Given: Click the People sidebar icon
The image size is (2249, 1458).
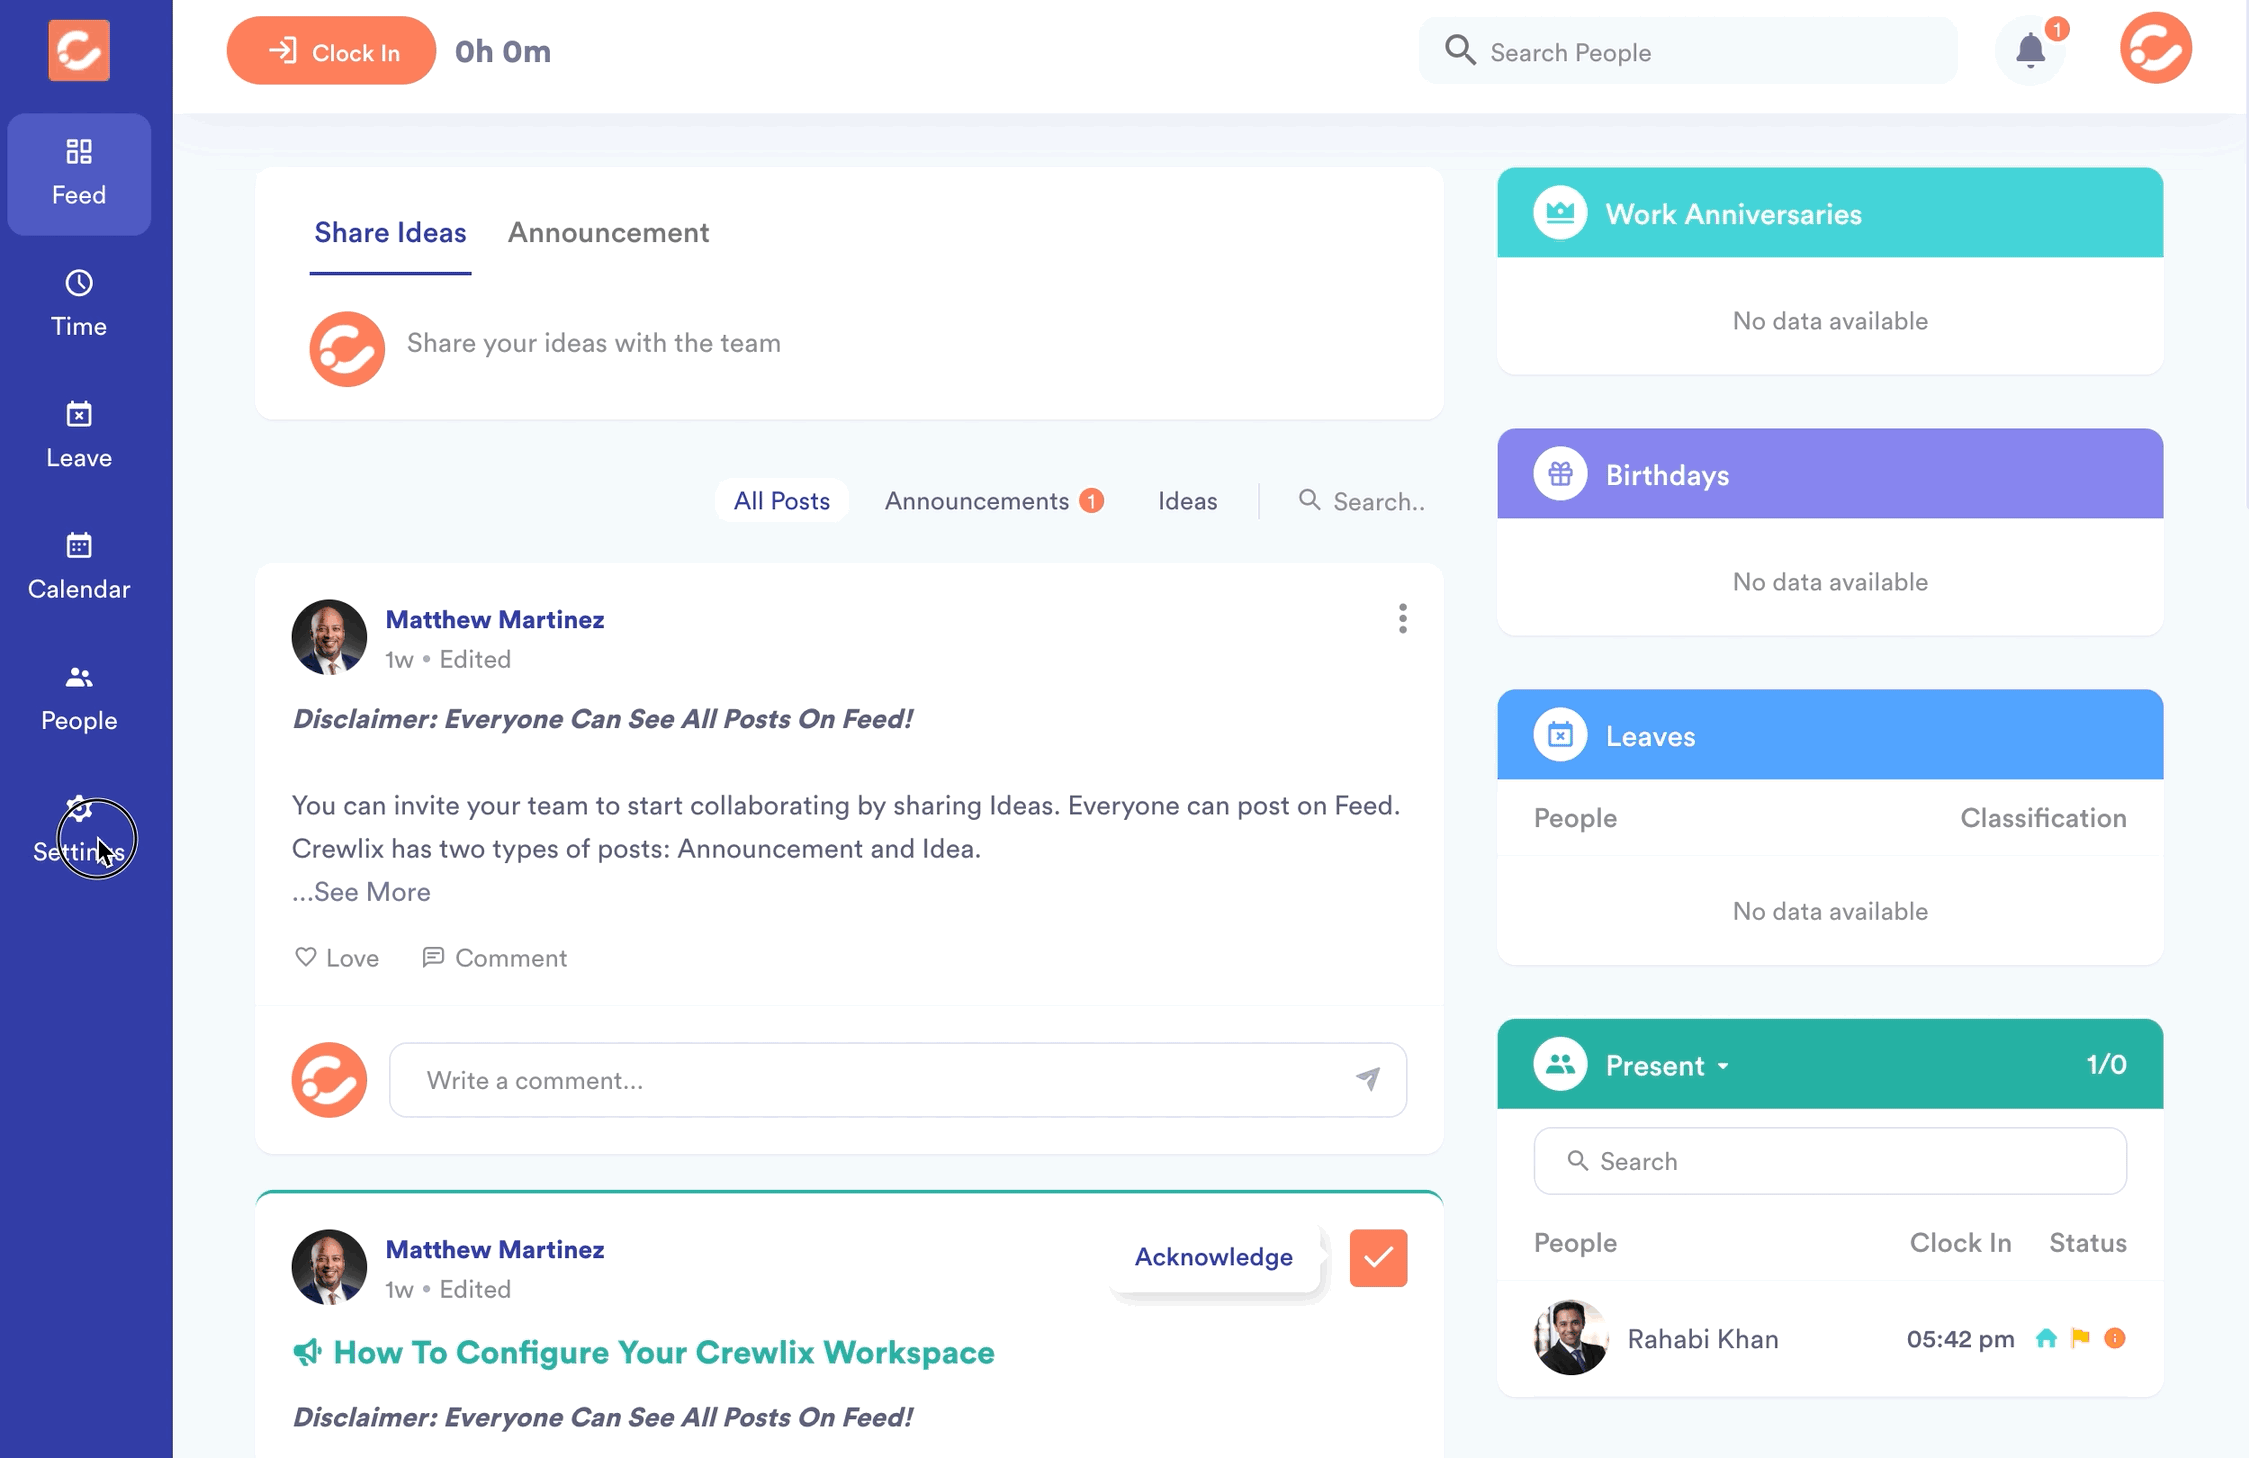Looking at the screenshot, I should pyautogui.click(x=77, y=697).
